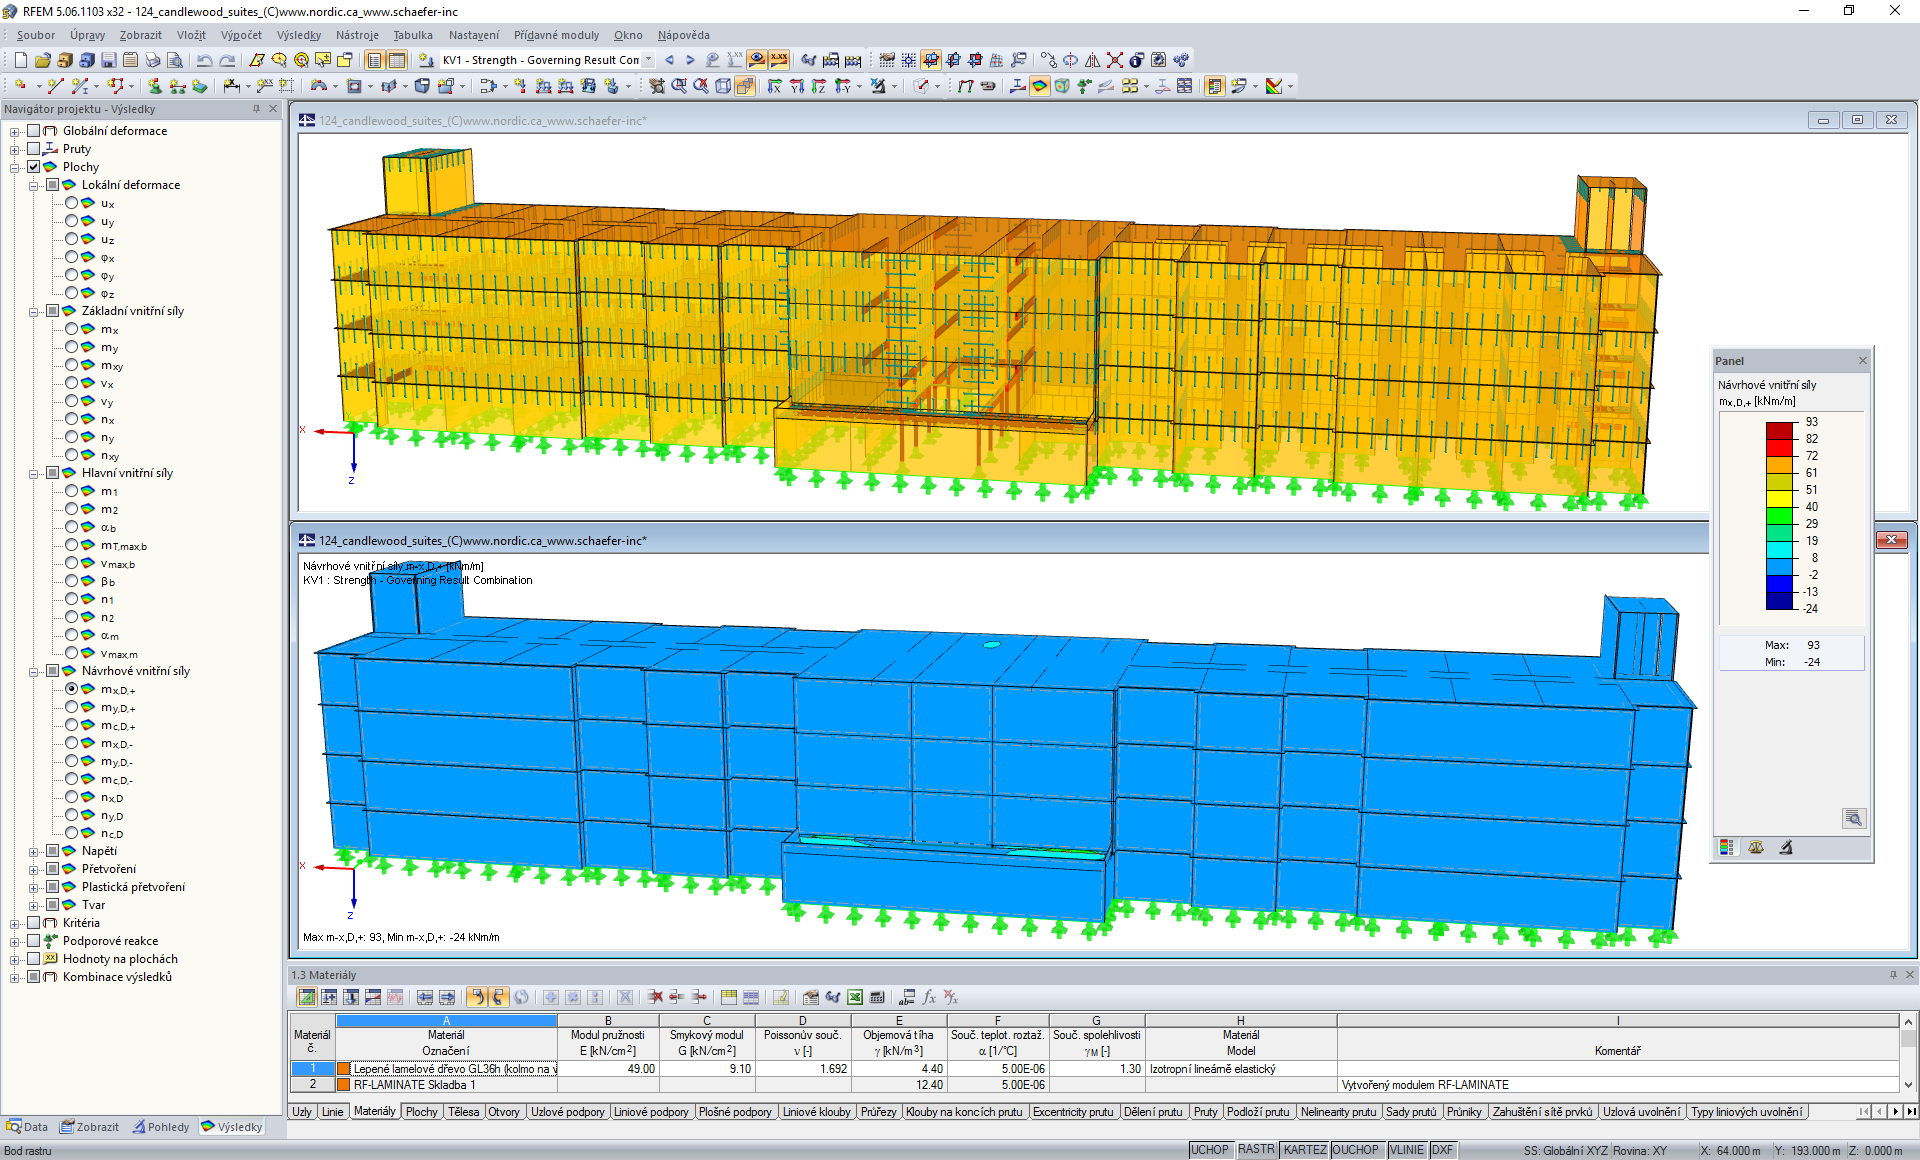Export the Materials table to Excel
This screenshot has height=1160, width=1920.
[855, 998]
